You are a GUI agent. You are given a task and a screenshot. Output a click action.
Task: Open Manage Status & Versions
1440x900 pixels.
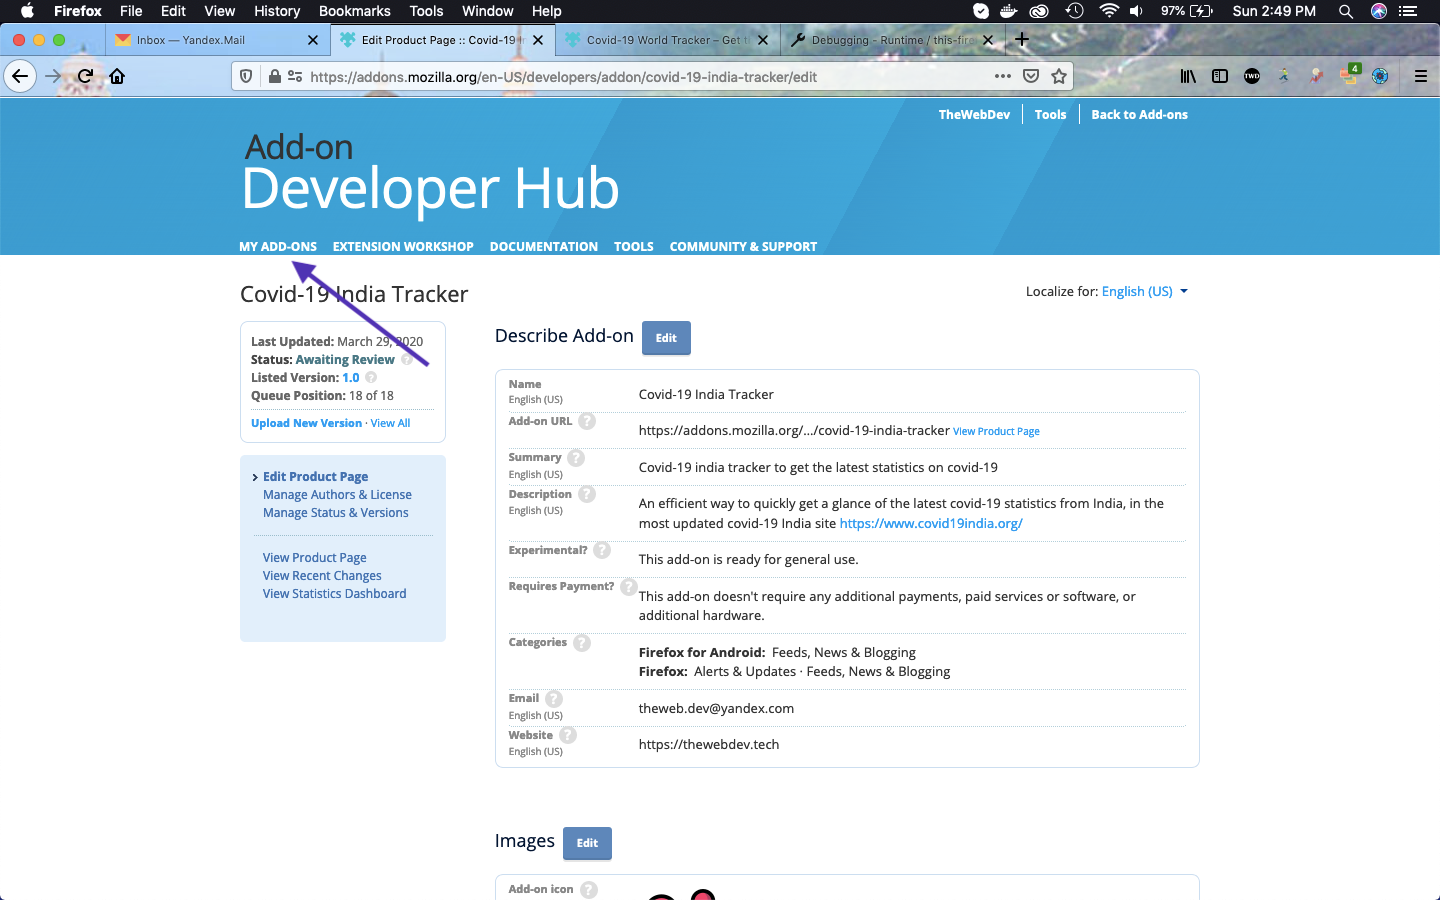coord(336,513)
